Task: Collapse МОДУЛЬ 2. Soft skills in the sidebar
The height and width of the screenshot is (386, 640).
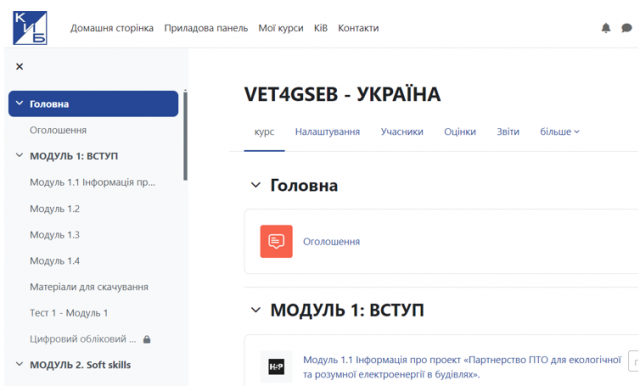Action: coord(19,364)
